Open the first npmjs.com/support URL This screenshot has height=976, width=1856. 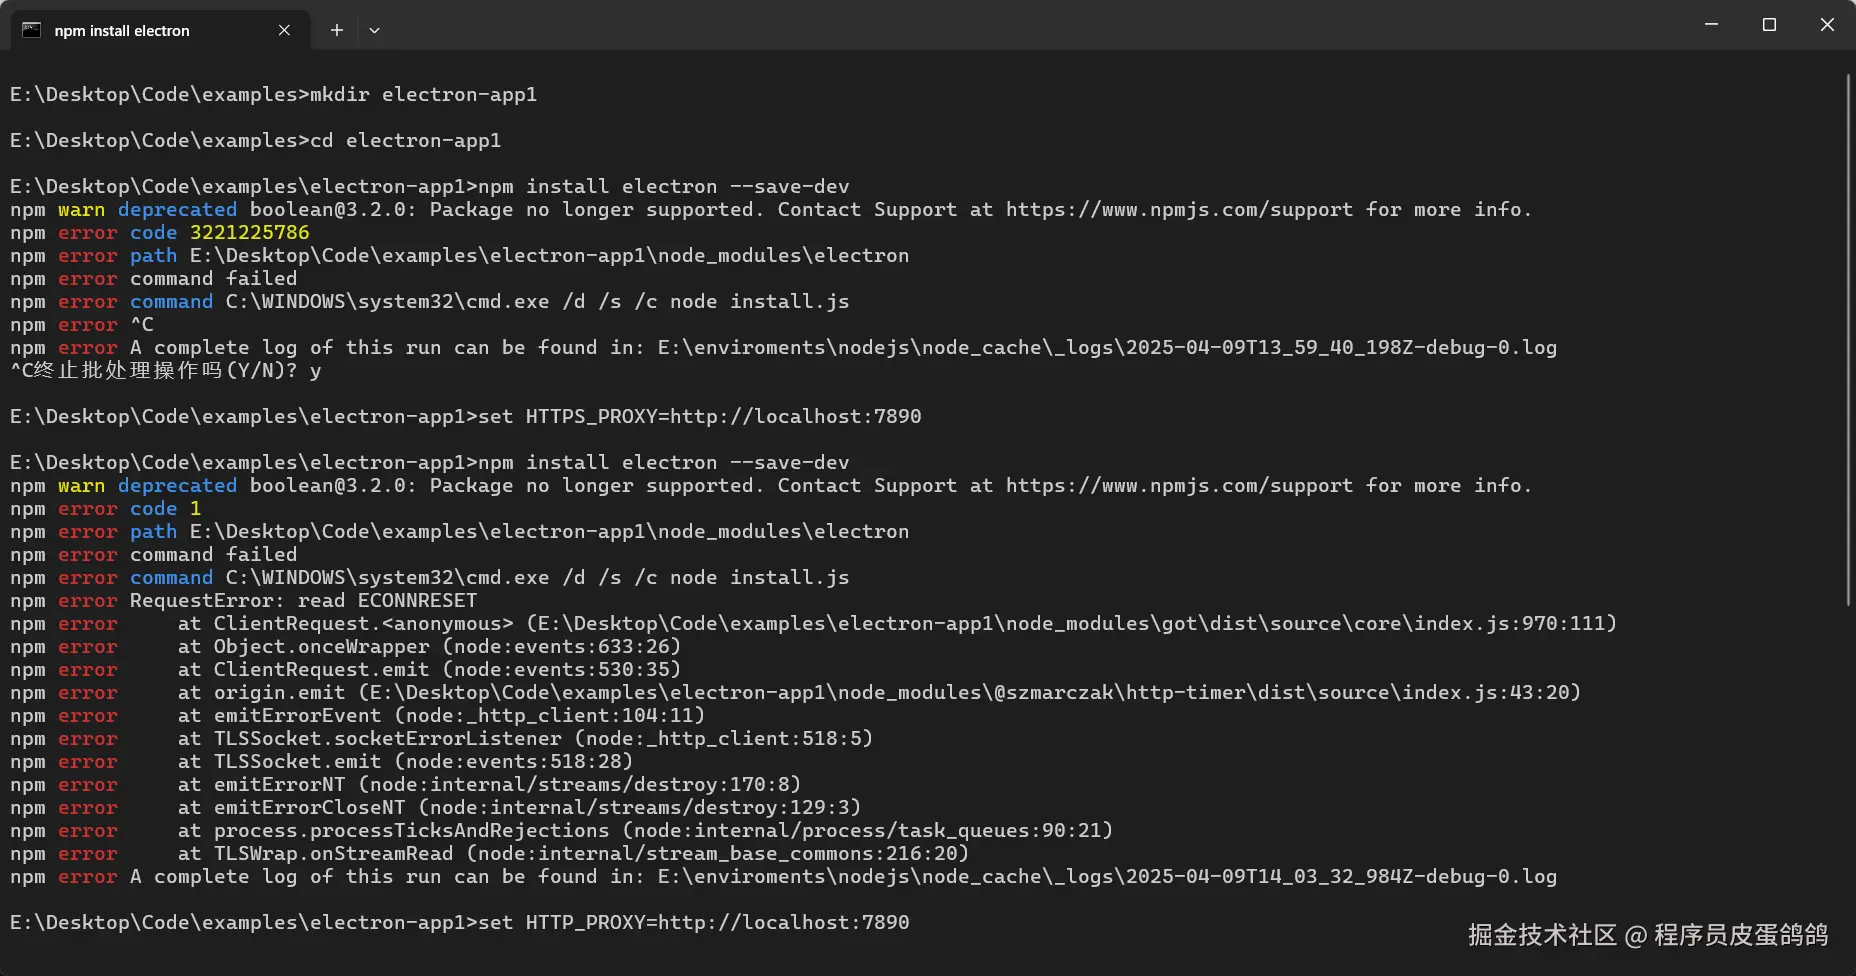tap(1179, 210)
